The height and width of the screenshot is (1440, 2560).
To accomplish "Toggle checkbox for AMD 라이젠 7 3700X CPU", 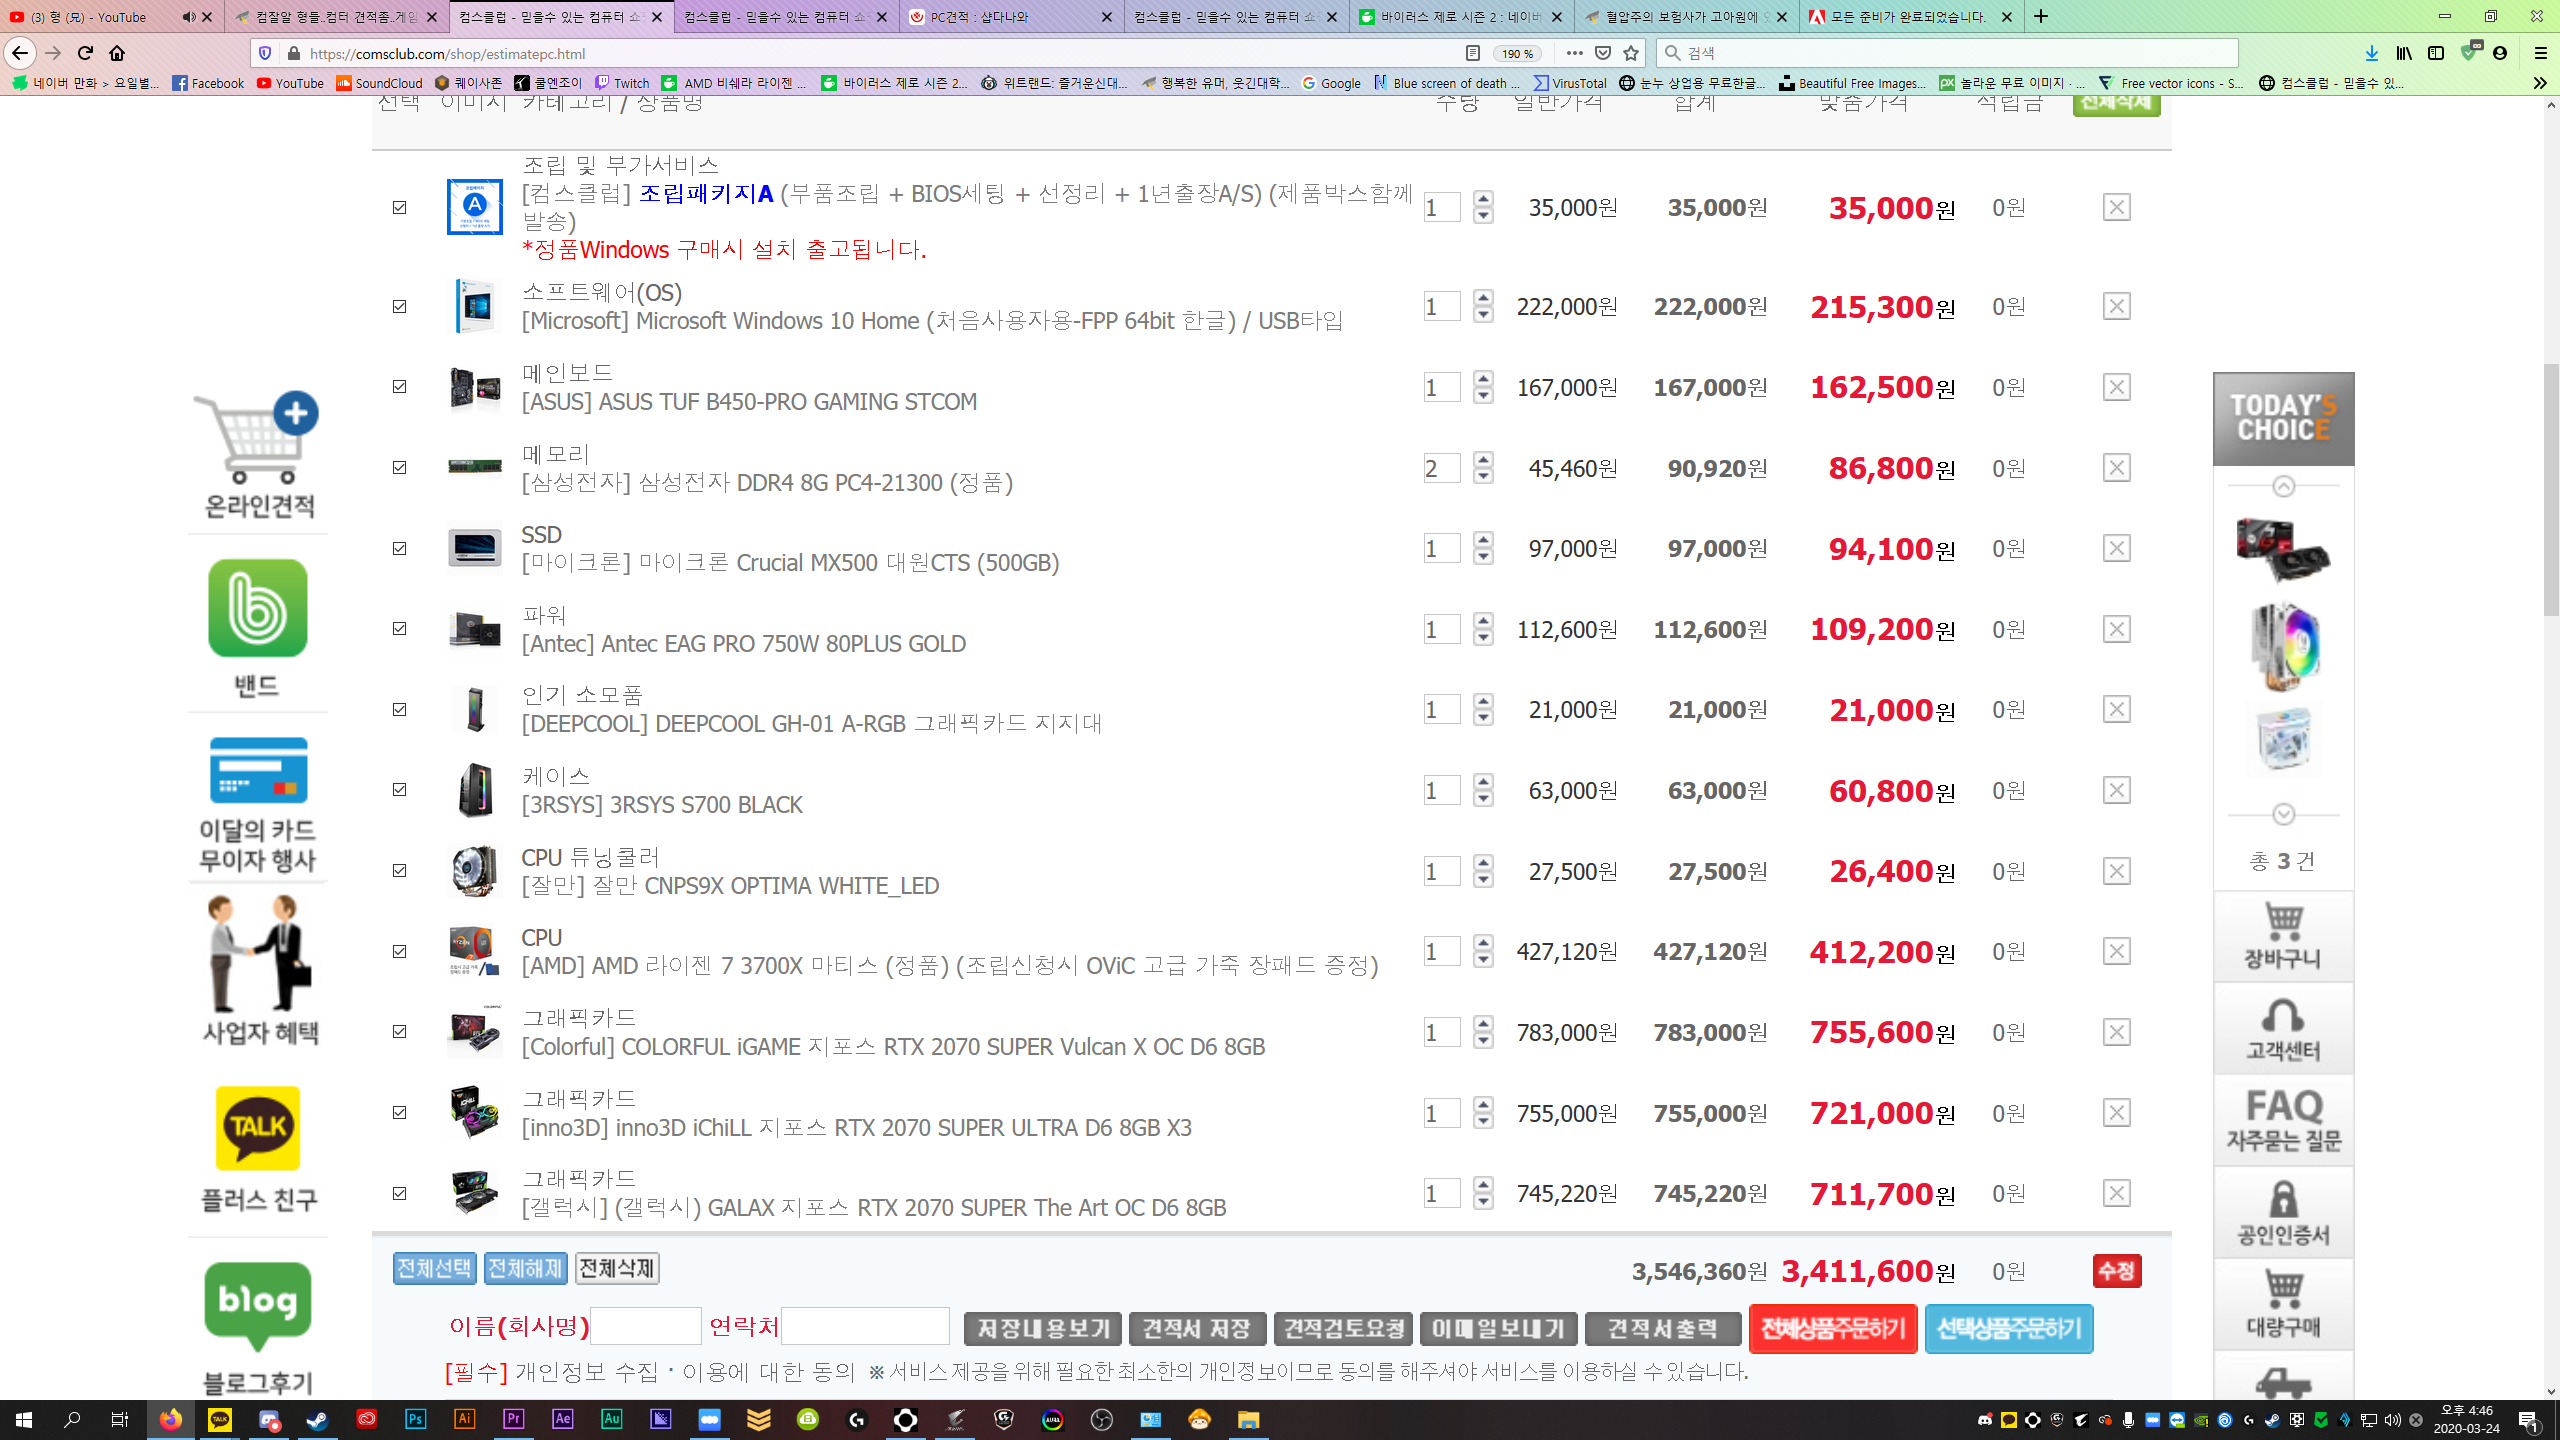I will coord(400,951).
